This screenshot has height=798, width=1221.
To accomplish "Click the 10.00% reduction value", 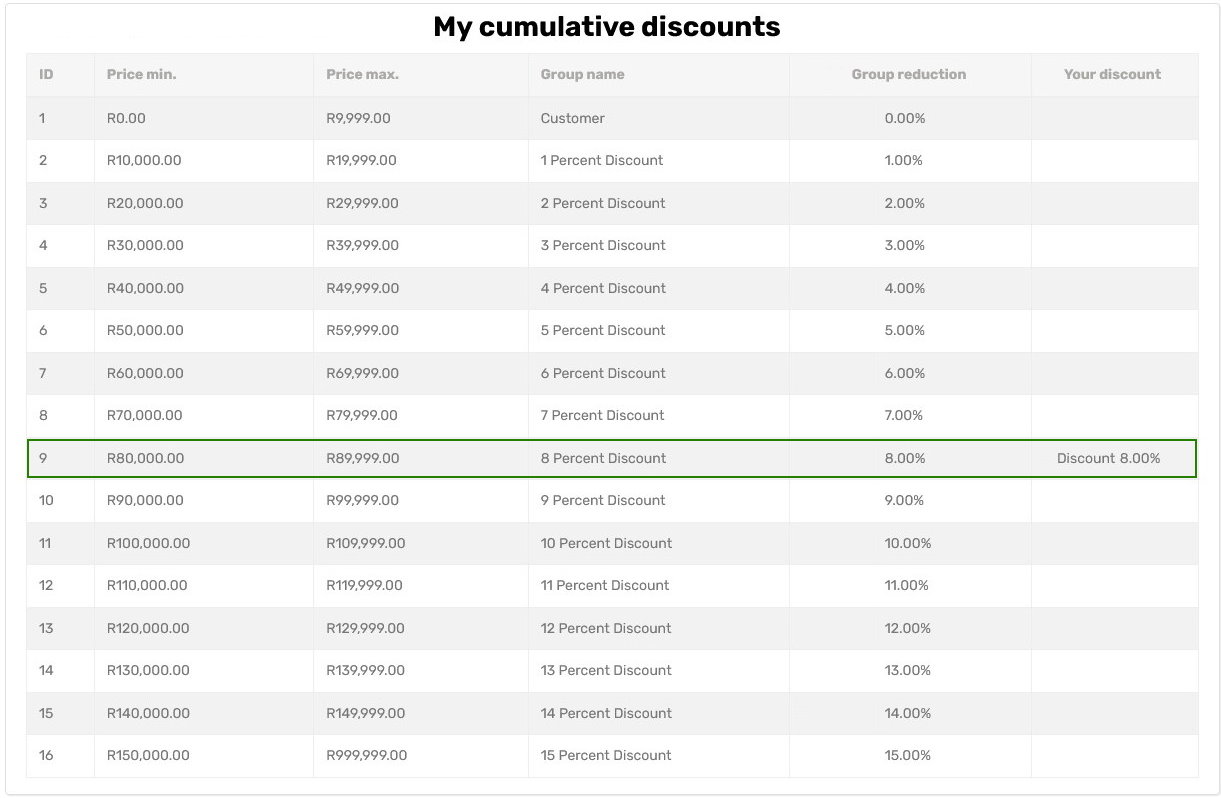I will (908, 543).
